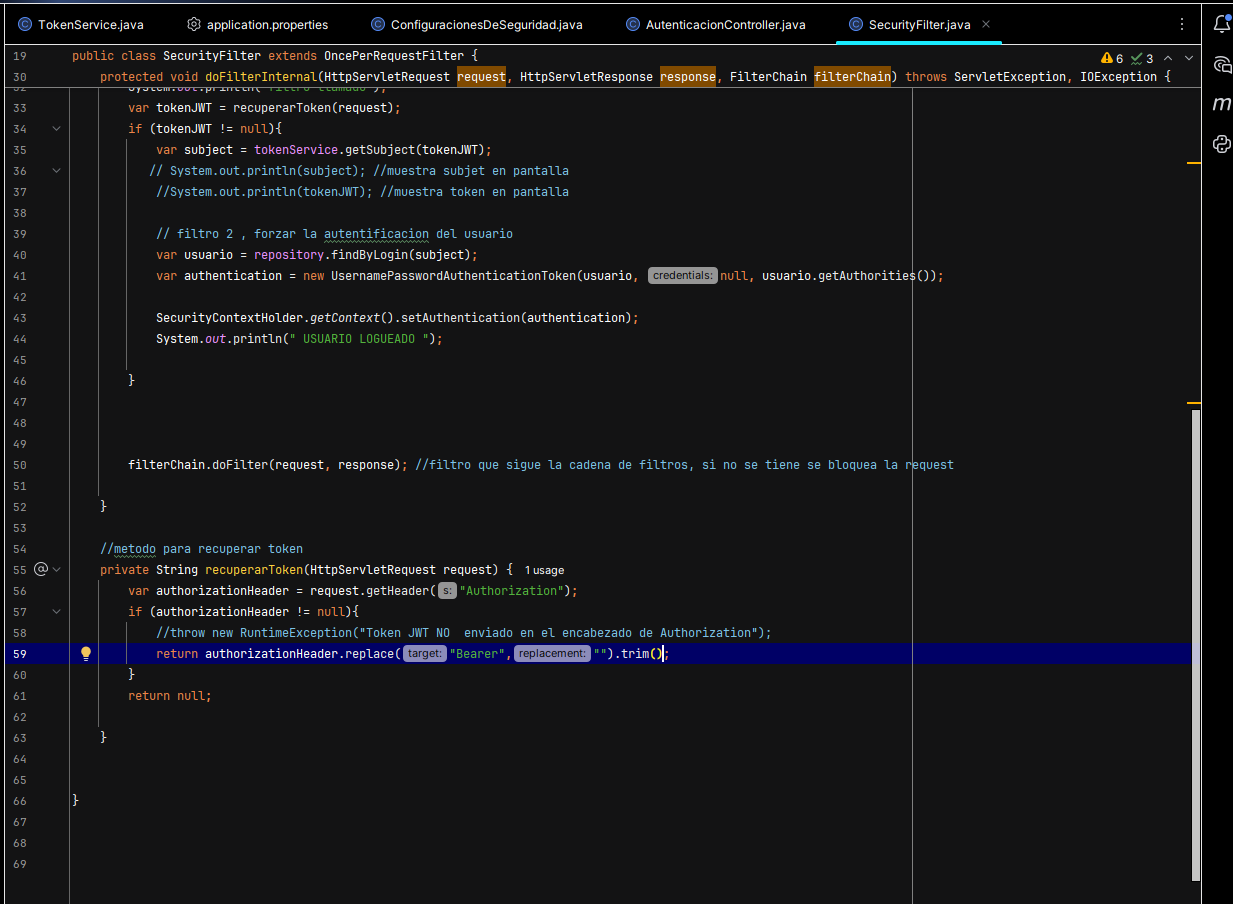Click the "target:" parameter hint

coord(425,653)
